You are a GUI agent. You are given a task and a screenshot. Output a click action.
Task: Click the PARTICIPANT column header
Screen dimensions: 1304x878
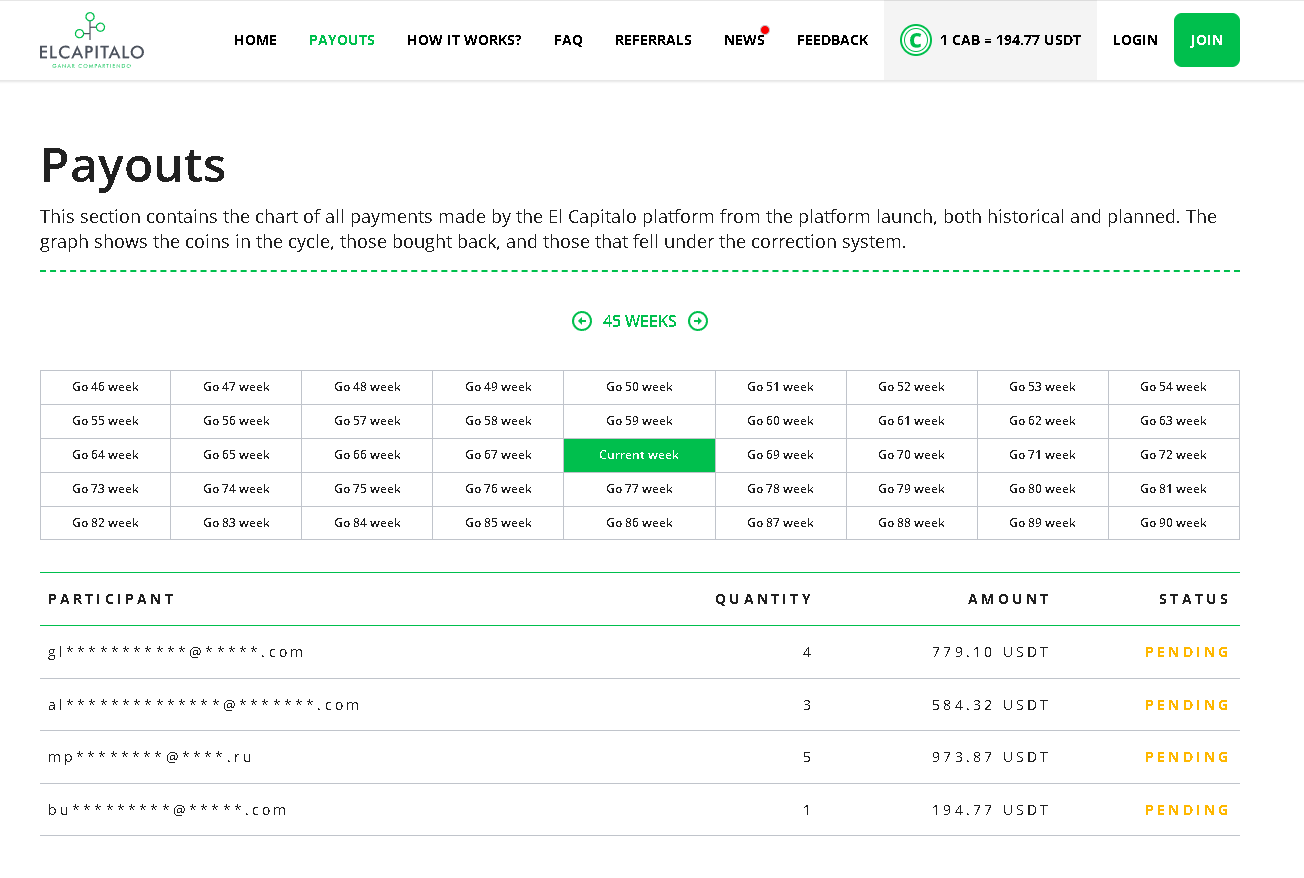(111, 599)
